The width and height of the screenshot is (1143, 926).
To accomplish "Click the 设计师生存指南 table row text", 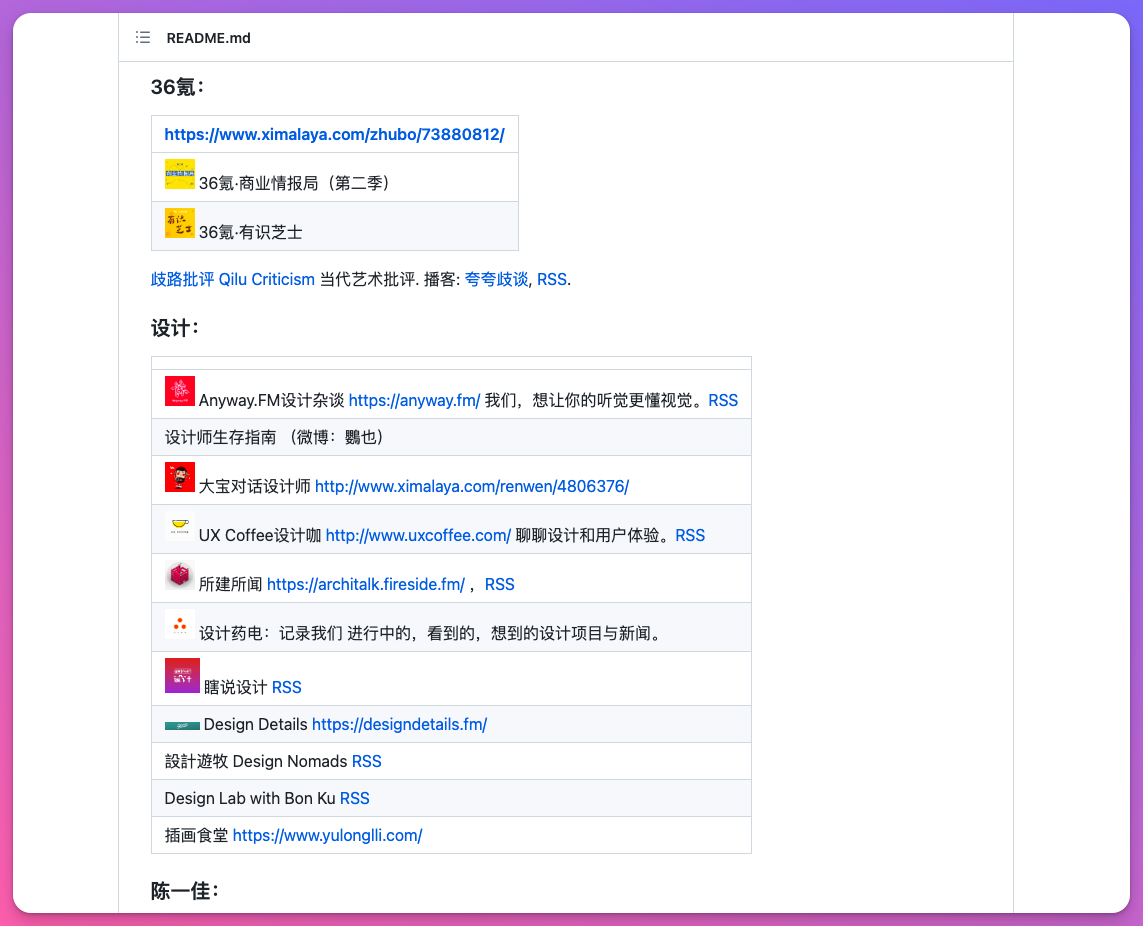I will click(x=274, y=437).
